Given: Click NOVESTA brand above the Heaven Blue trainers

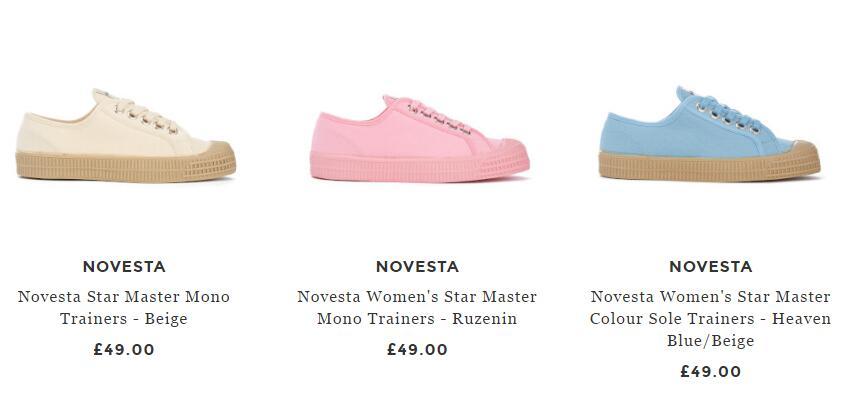Looking at the screenshot, I should tap(711, 267).
